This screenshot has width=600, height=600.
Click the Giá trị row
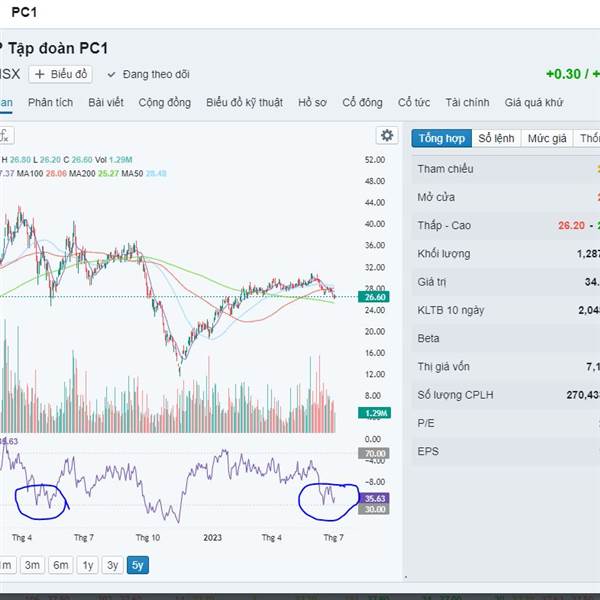point(506,282)
